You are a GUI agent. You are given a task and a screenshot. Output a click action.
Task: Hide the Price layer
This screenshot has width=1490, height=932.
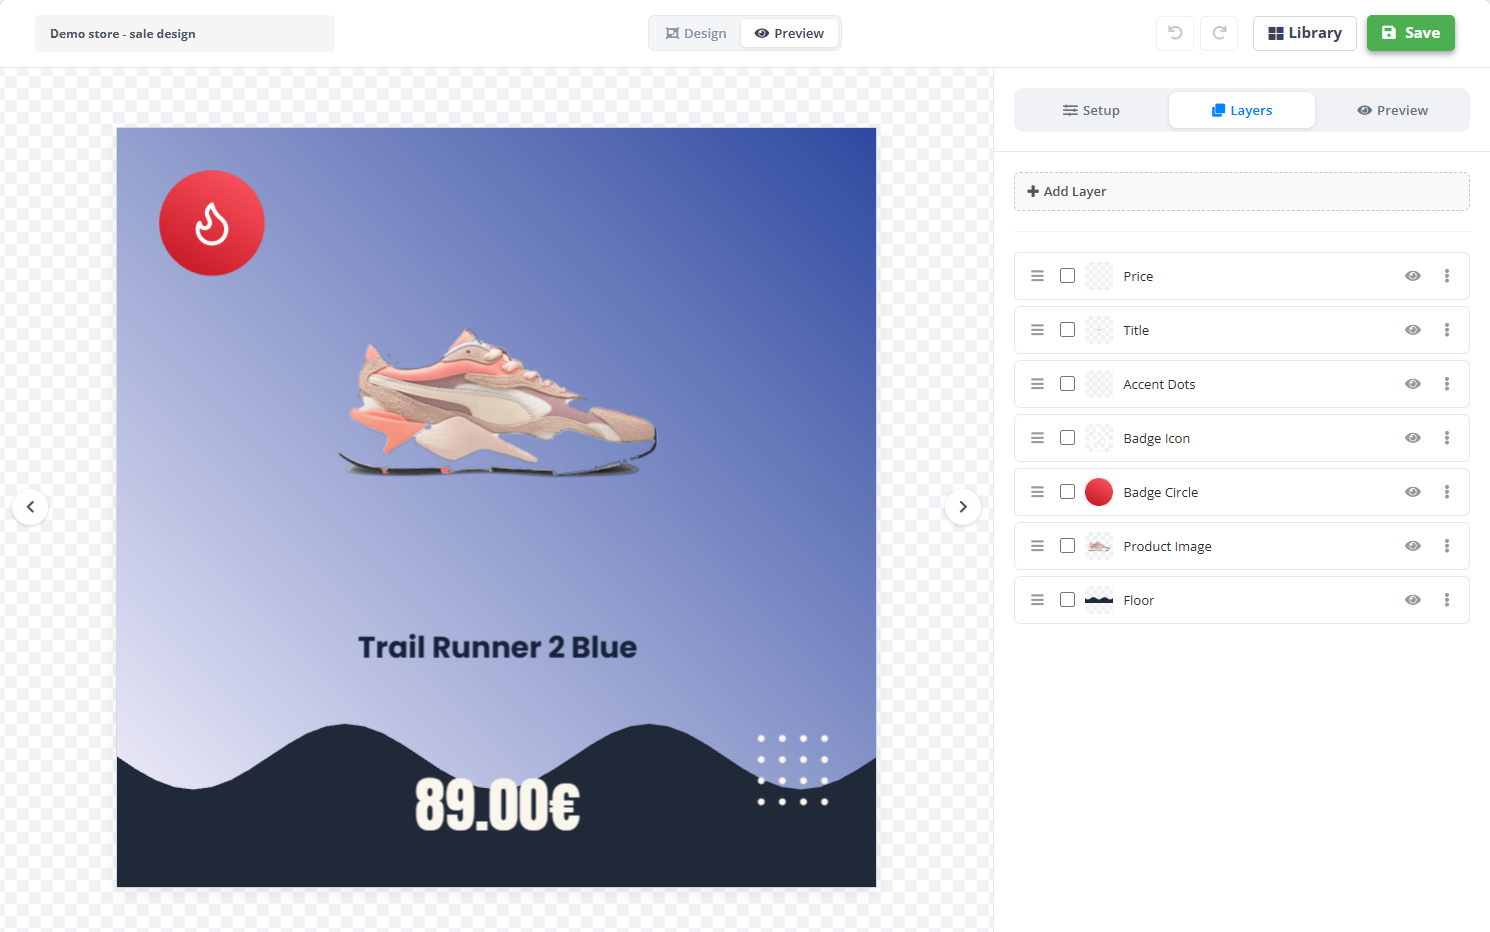click(x=1413, y=276)
